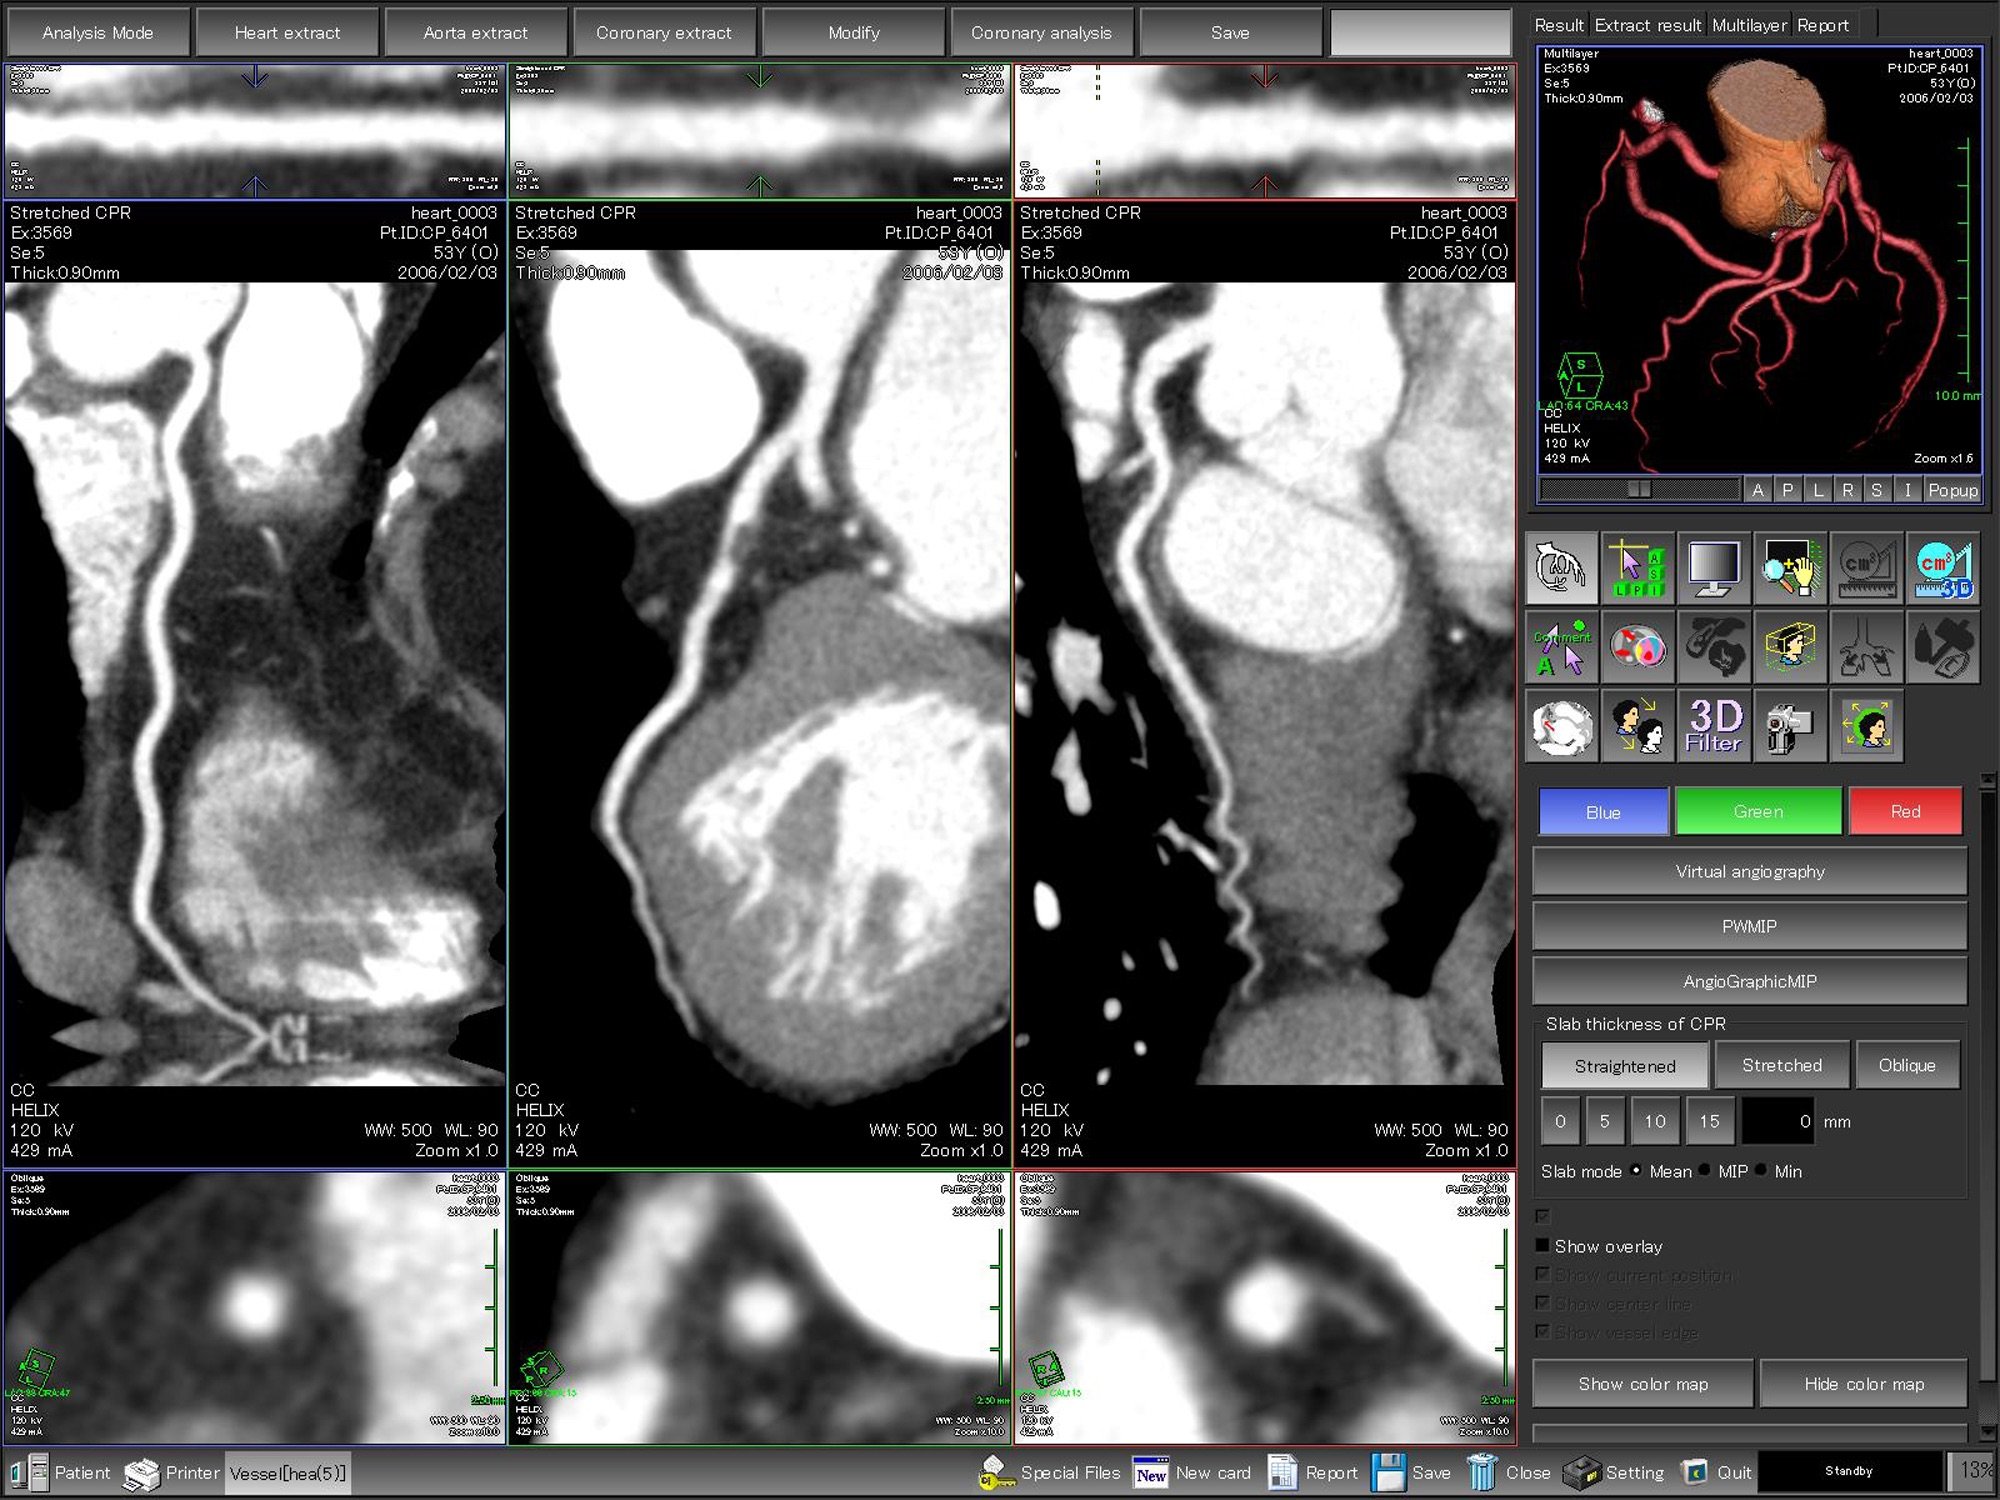Select the MIP slab mode radio
Viewport: 2000px width, 1500px height.
pyautogui.click(x=1705, y=1171)
